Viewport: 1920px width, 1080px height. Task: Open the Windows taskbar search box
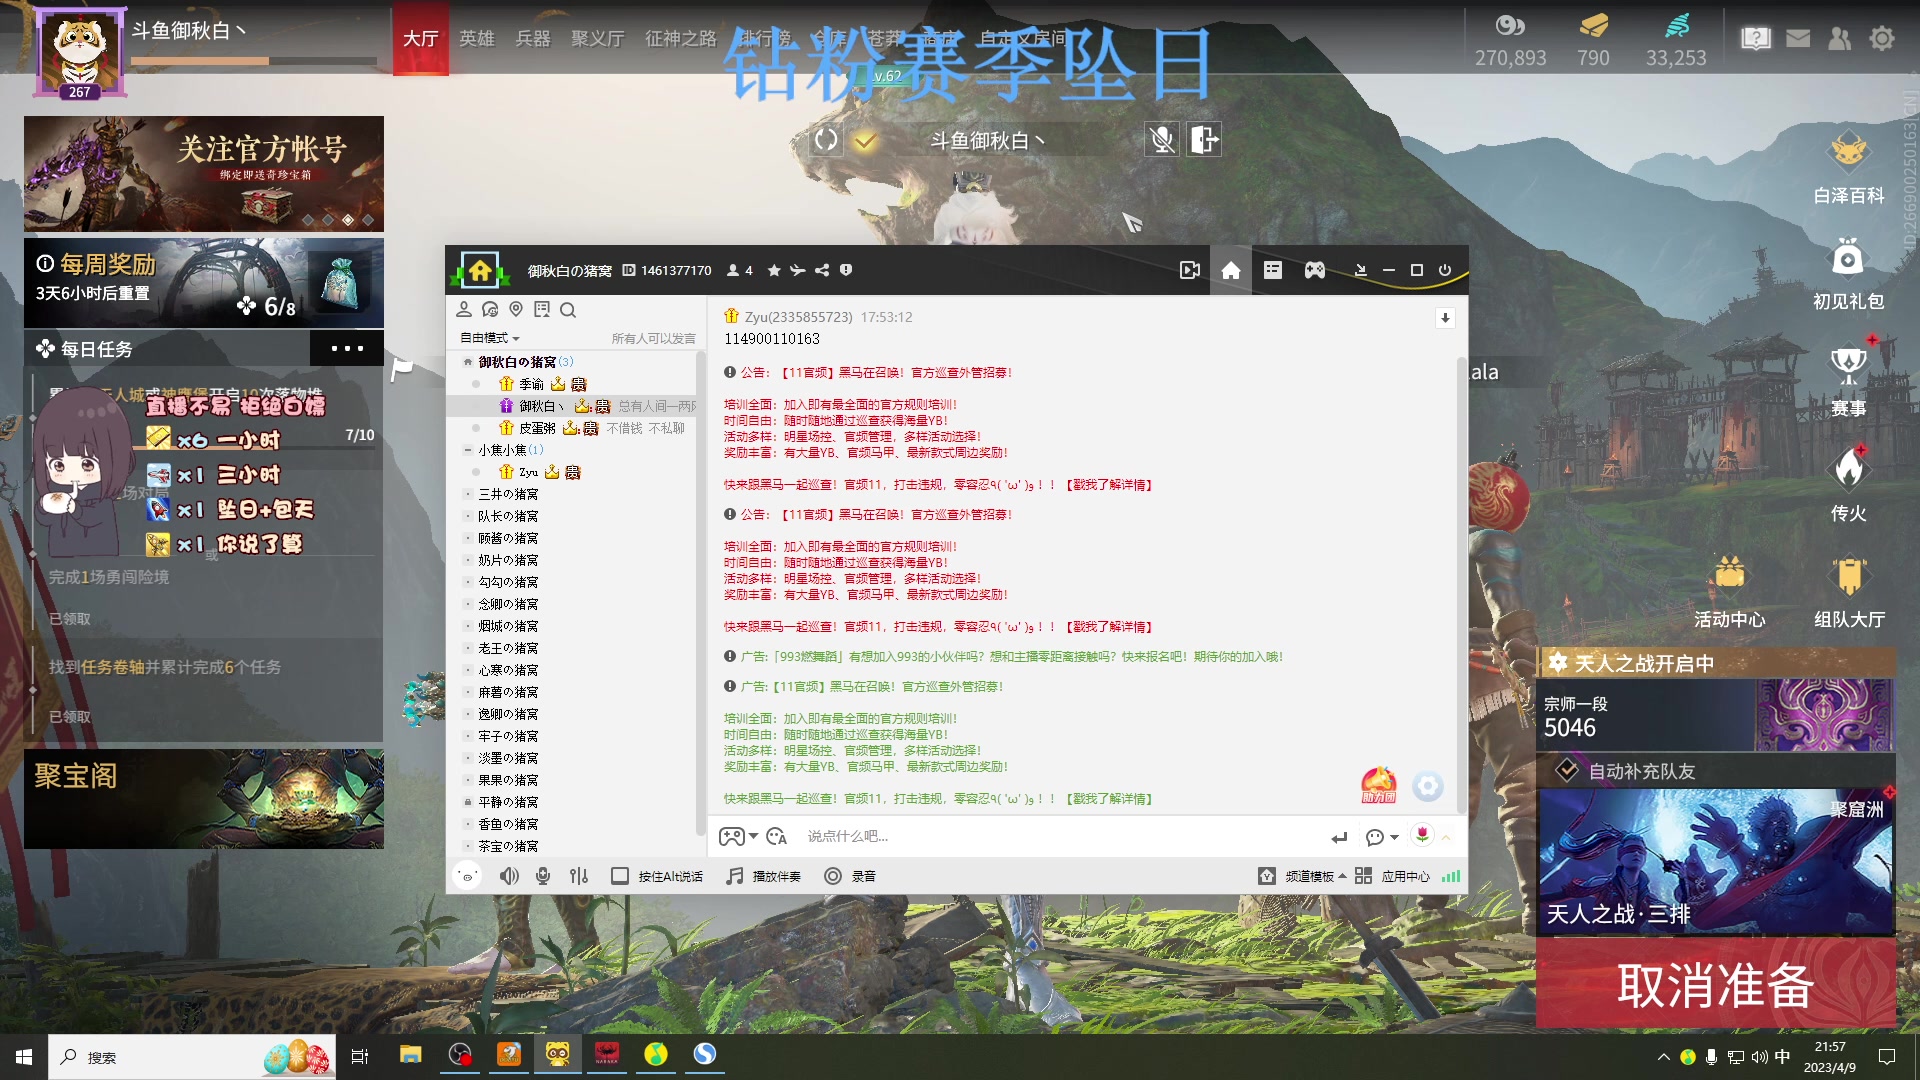pyautogui.click(x=192, y=1057)
